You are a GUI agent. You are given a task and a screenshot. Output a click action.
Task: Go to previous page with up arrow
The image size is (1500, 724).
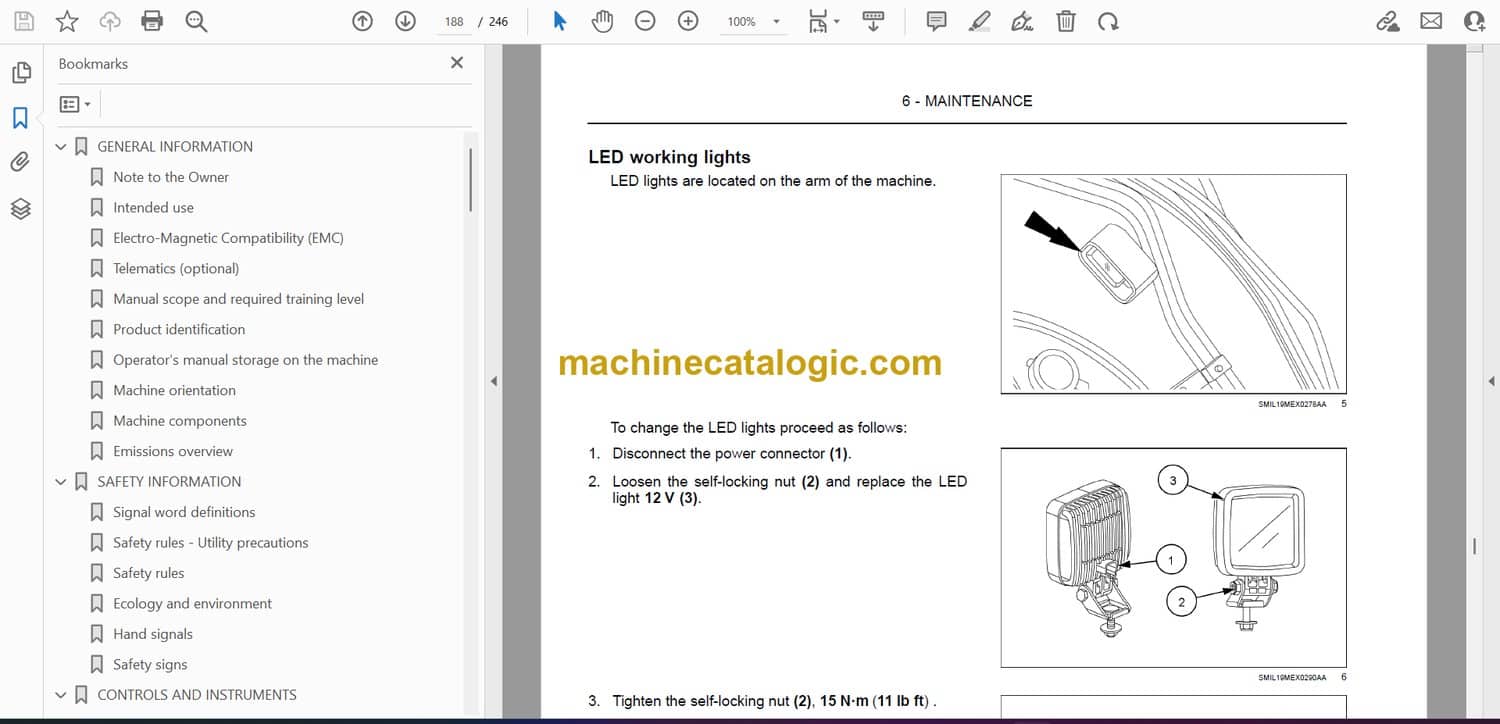click(x=363, y=21)
